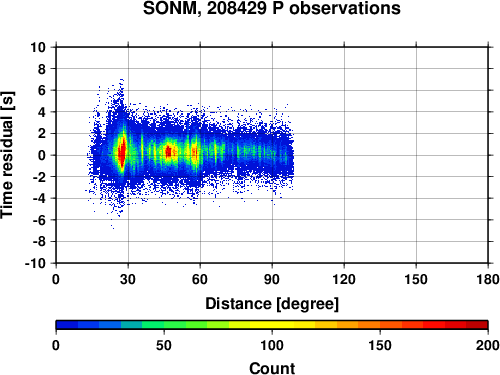Click the Distance [degree] axis label
The image size is (500, 375).
click(x=272, y=304)
